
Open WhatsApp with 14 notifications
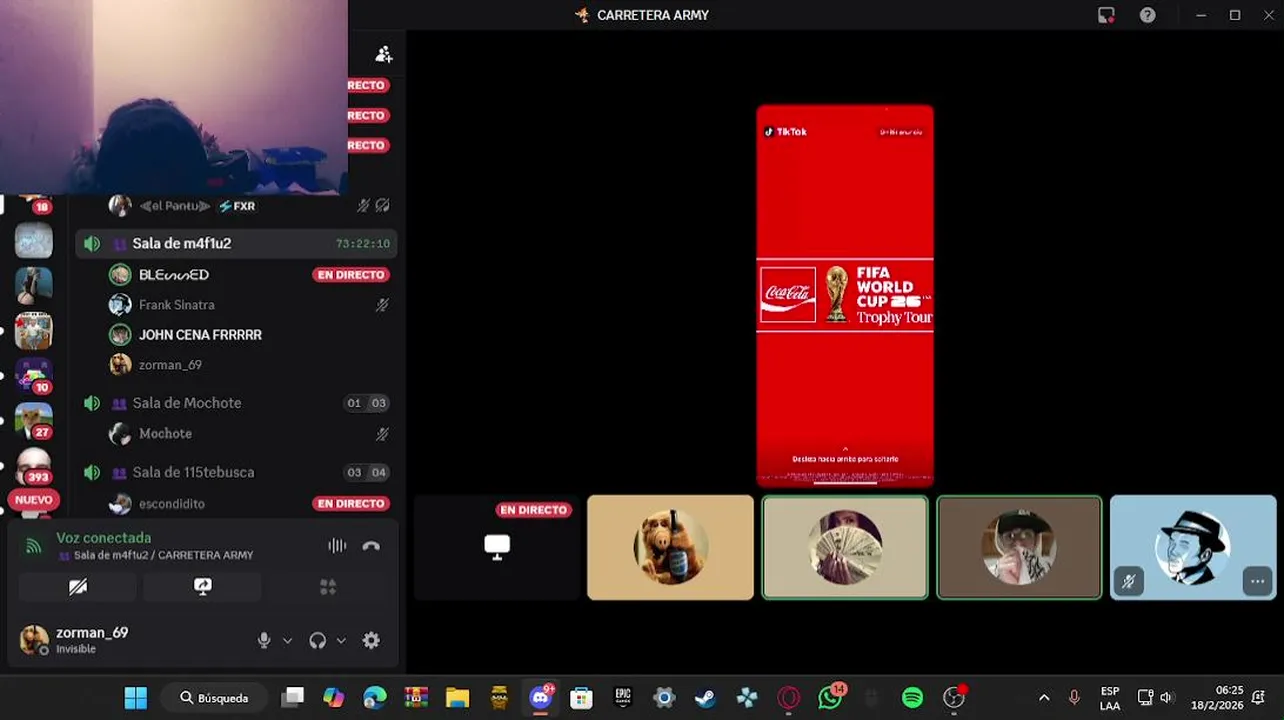[x=831, y=697]
